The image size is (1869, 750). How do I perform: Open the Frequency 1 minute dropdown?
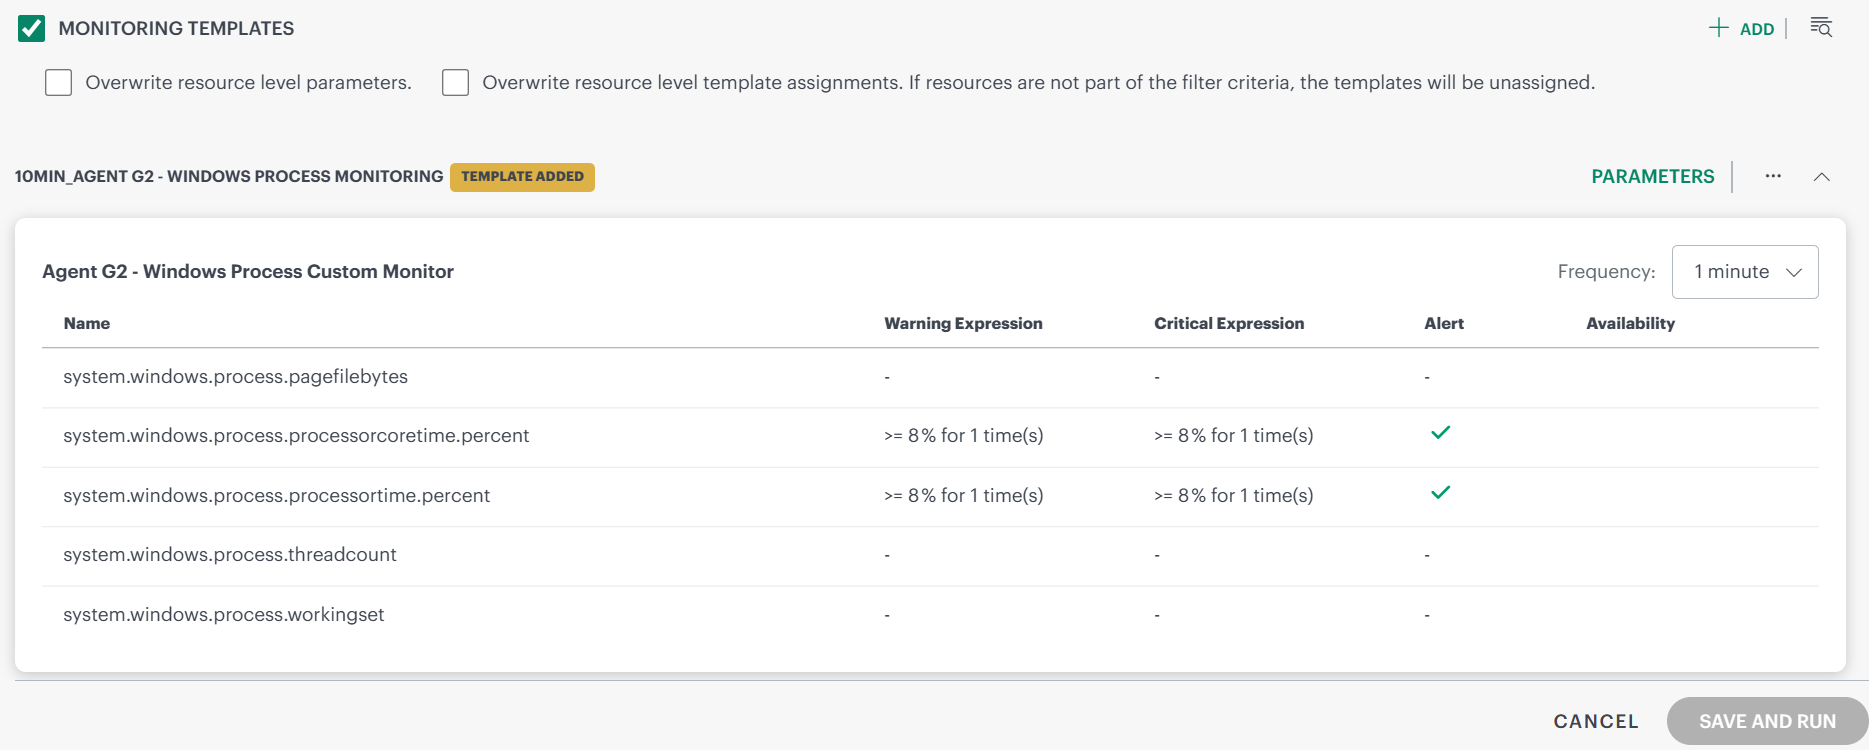point(1745,272)
